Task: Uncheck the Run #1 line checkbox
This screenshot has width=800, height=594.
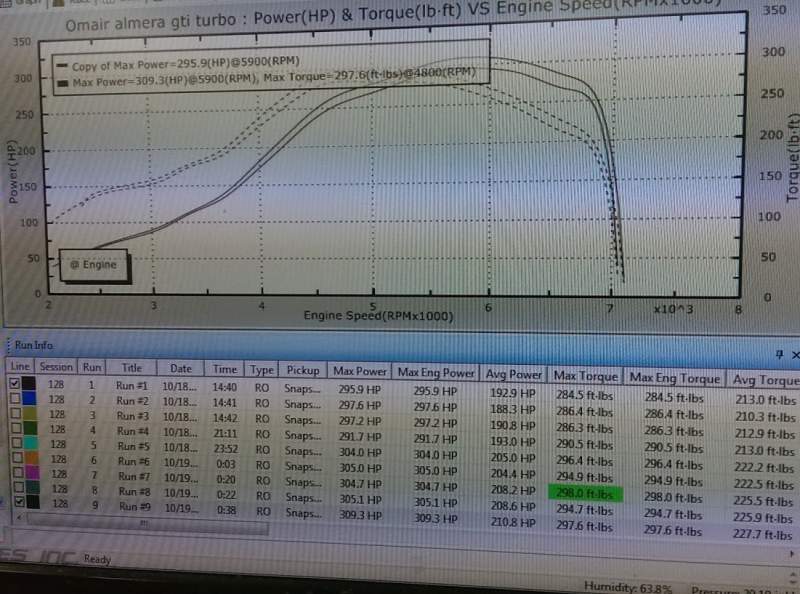Action: pos(15,385)
